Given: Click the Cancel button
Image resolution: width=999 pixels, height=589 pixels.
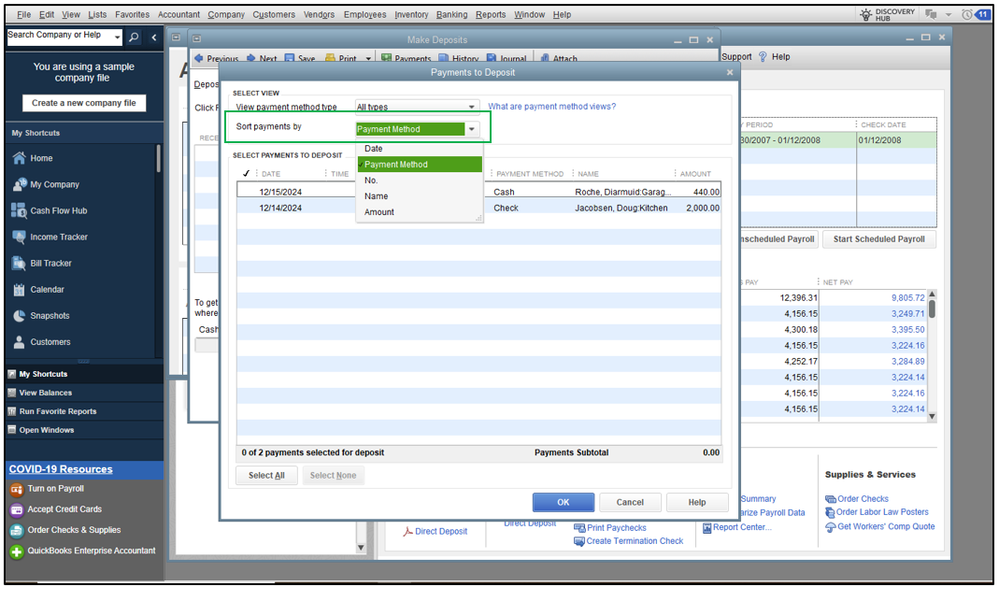Looking at the screenshot, I should [x=630, y=502].
